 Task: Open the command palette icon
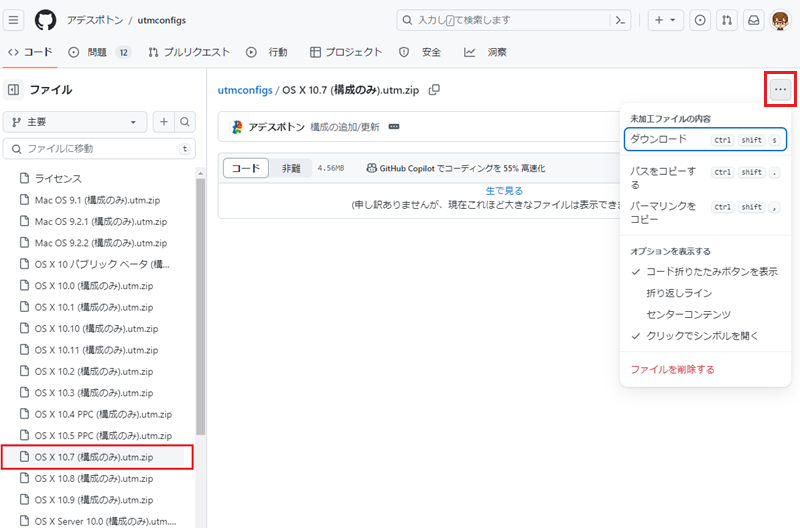[620, 20]
